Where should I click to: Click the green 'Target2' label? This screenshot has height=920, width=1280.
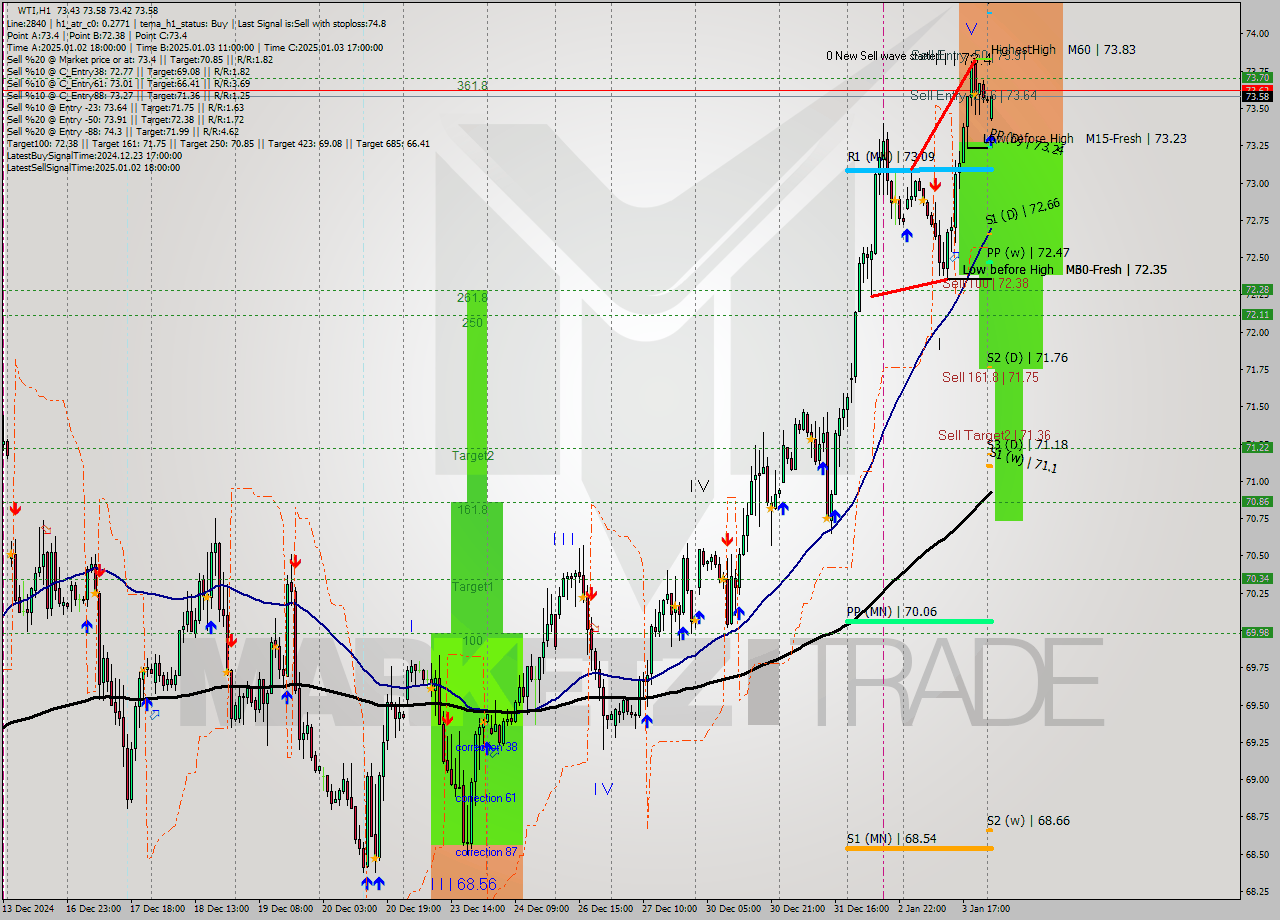coord(472,456)
